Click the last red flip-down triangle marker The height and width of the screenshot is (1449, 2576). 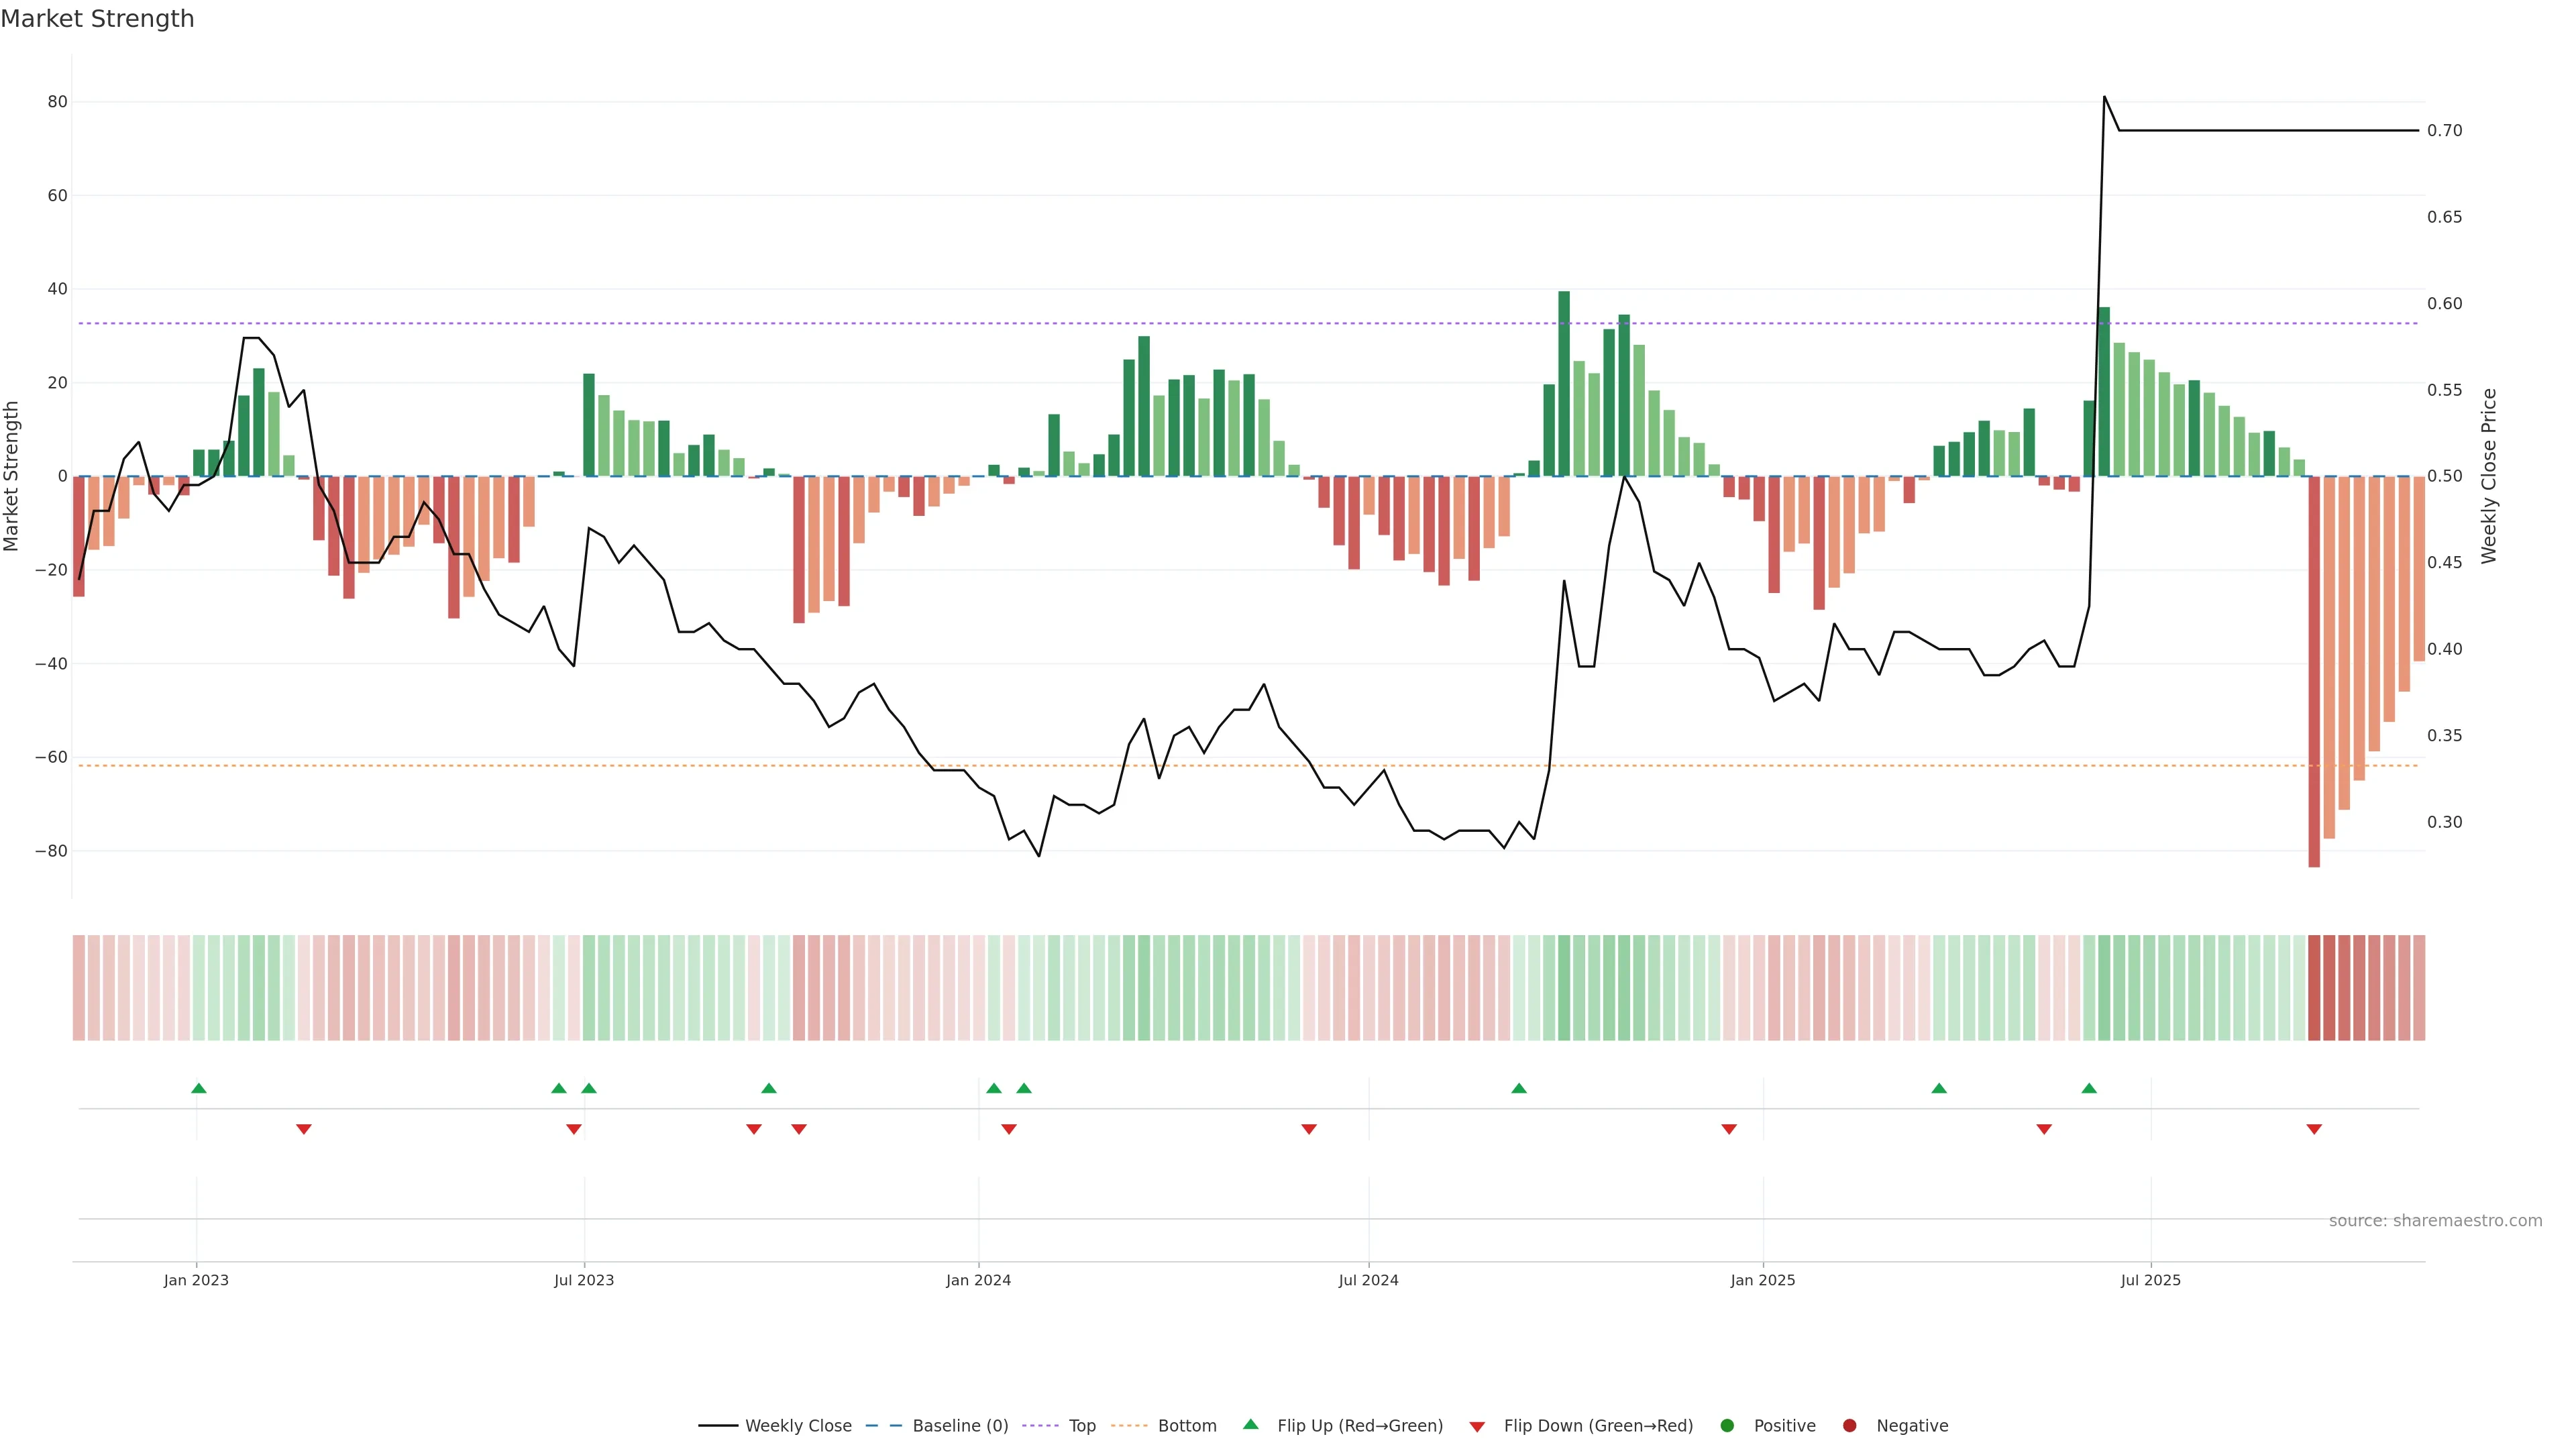coord(2314,1129)
